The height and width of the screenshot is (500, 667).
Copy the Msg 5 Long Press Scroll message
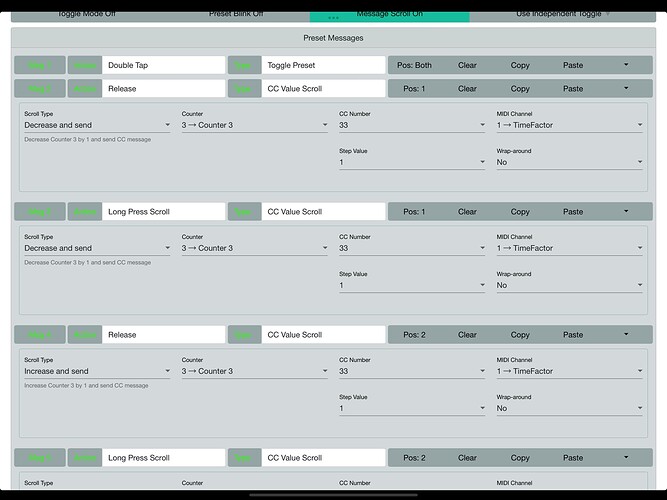click(x=520, y=458)
